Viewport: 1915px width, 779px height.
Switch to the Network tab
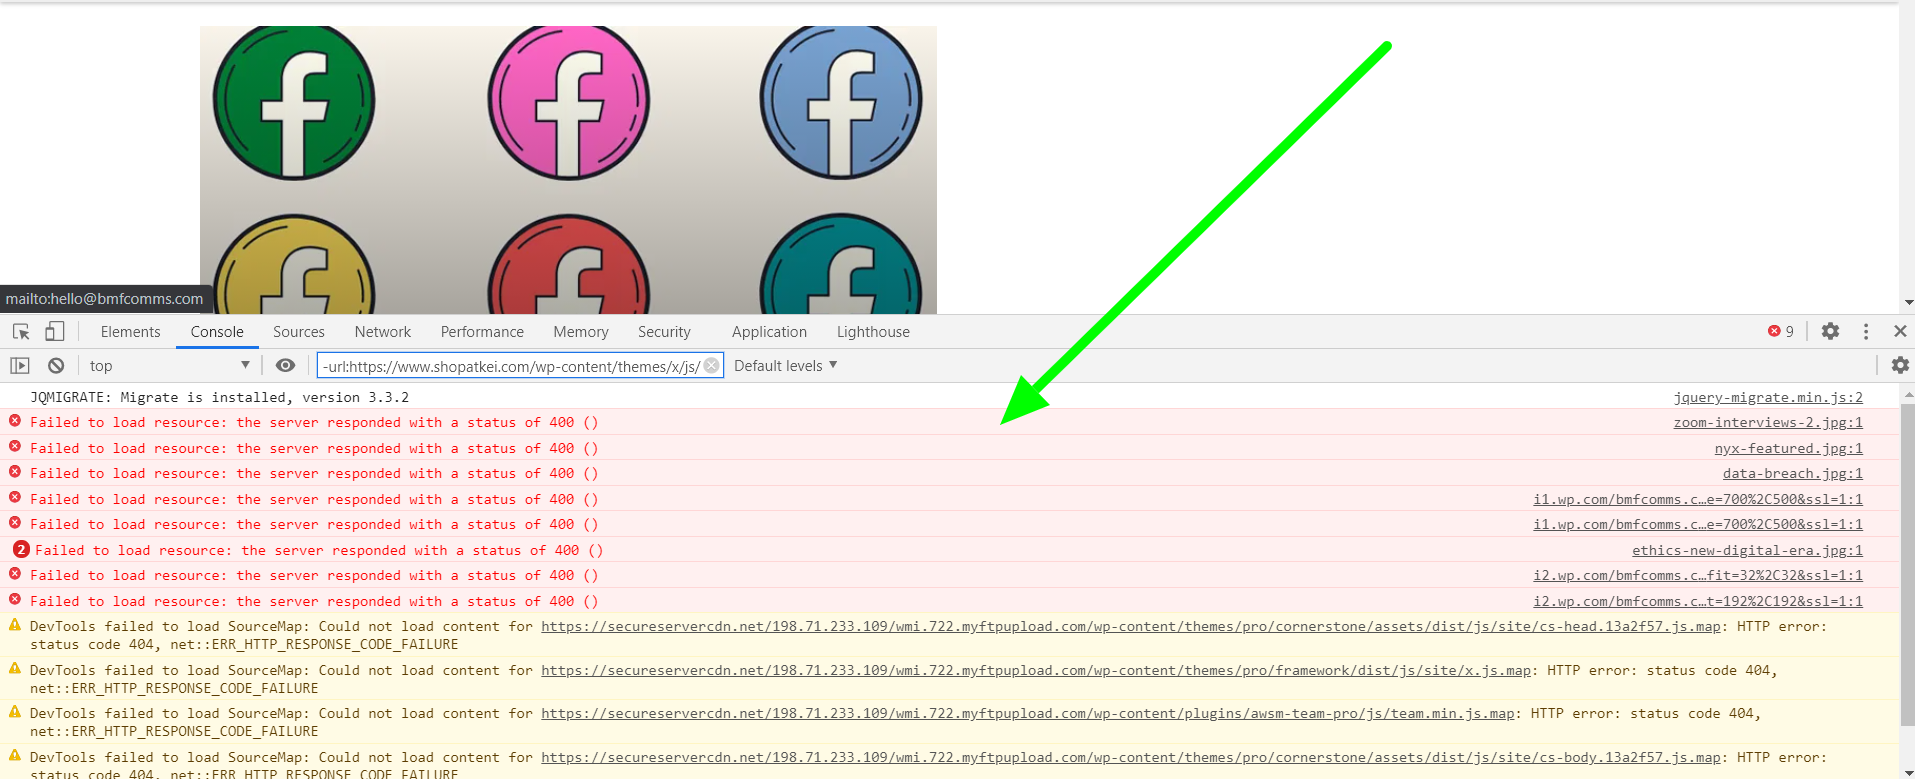click(383, 332)
